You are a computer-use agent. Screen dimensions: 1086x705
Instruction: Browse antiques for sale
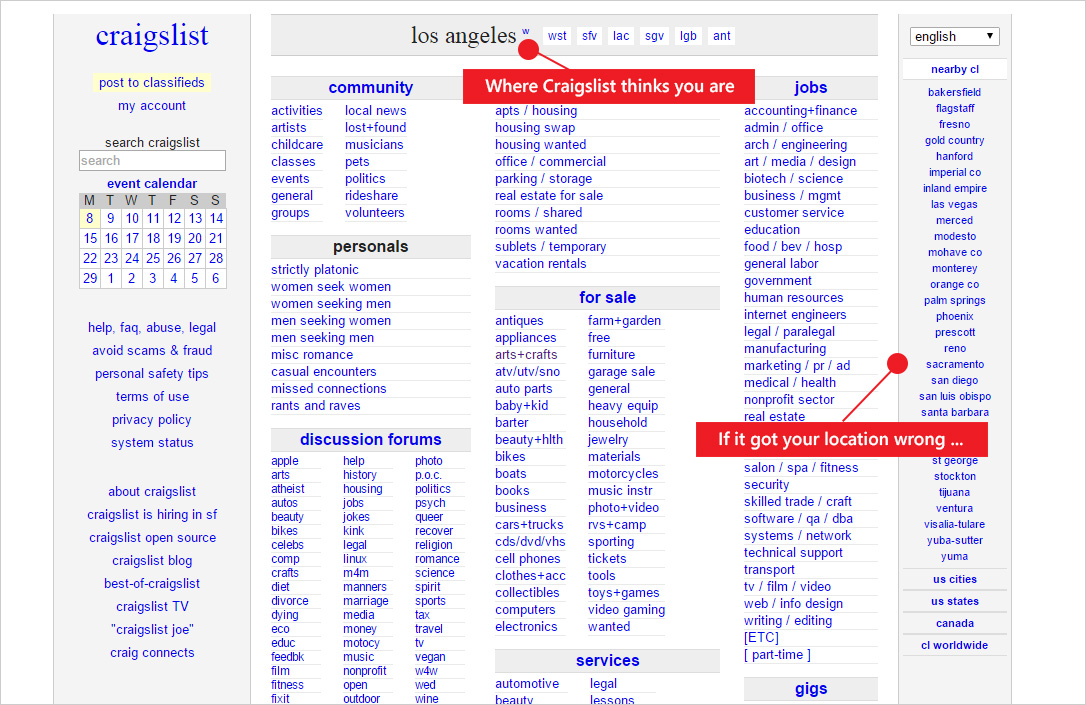pyautogui.click(x=519, y=321)
